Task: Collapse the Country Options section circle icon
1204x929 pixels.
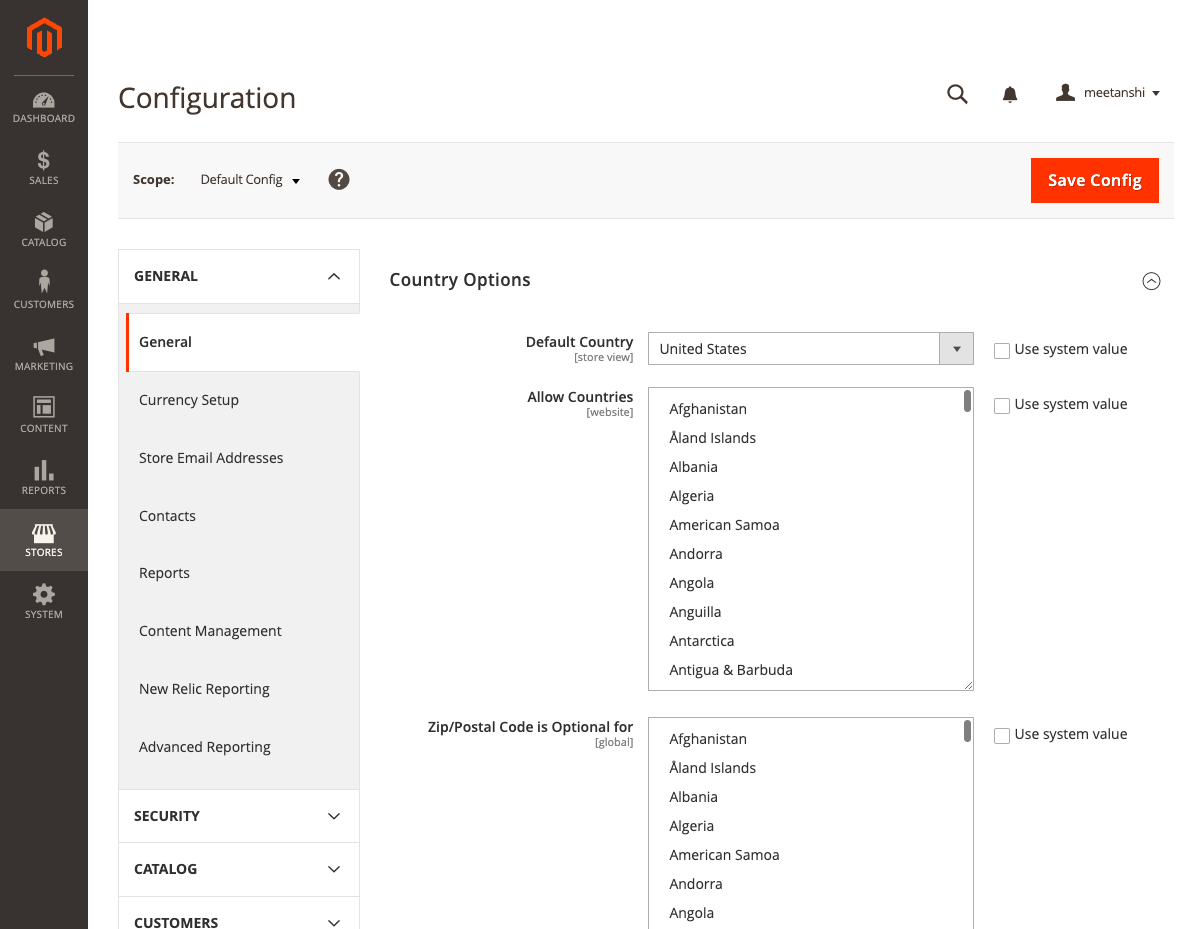Action: pos(1151,281)
